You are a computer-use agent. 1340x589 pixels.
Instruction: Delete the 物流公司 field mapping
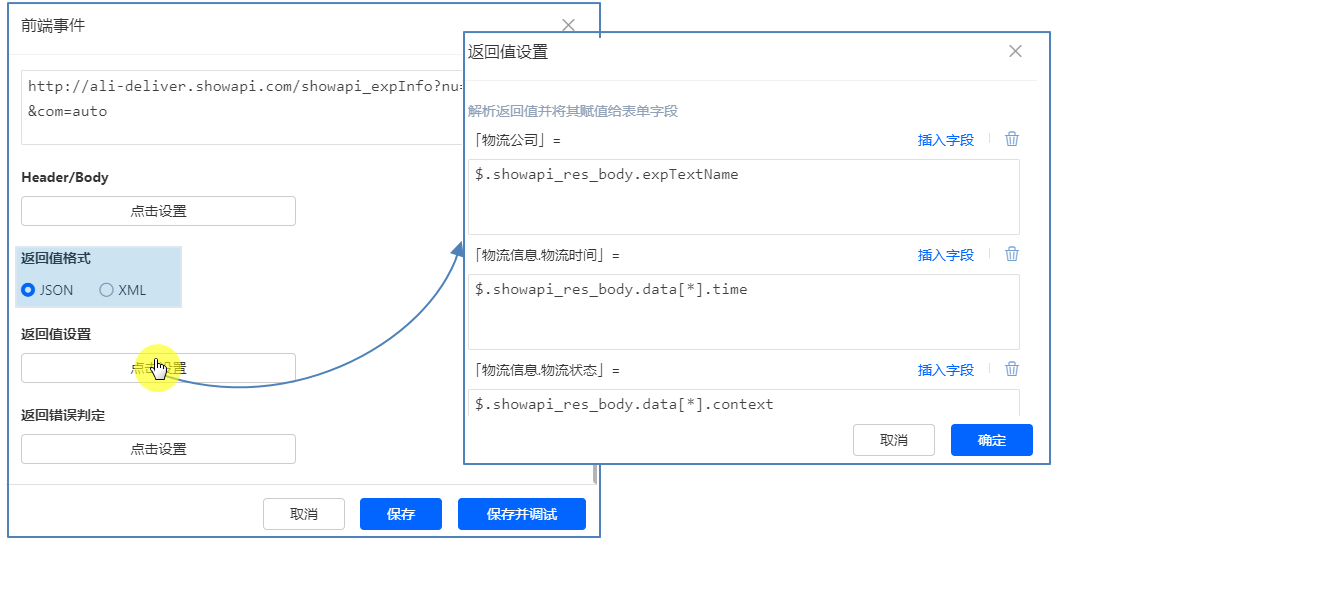click(x=1012, y=139)
